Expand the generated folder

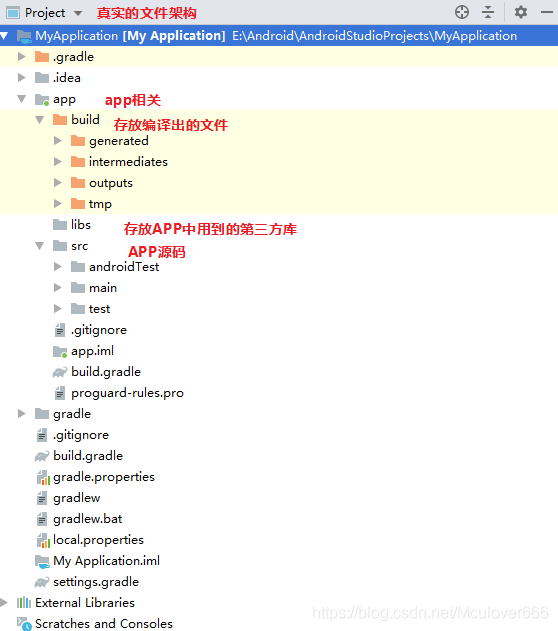(58, 141)
